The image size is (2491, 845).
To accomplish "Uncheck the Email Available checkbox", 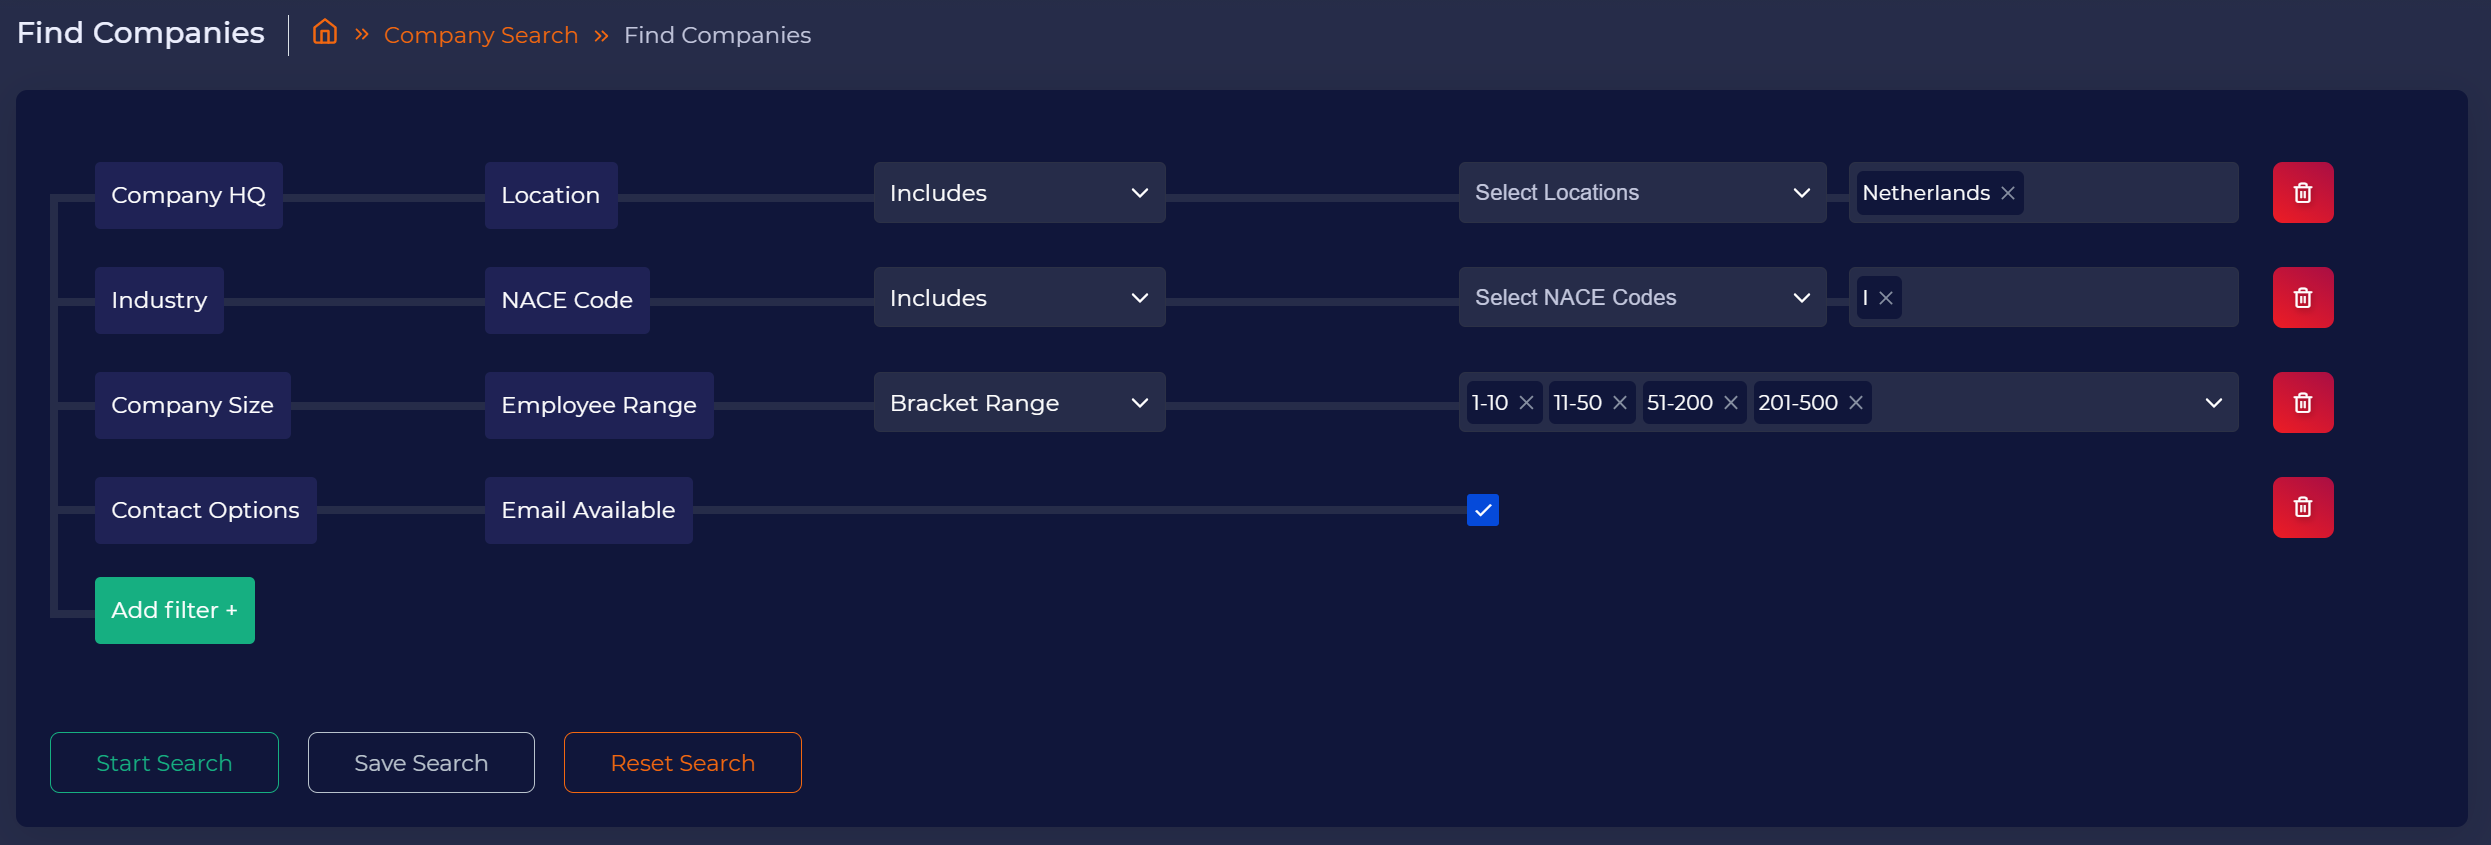I will pos(1482,510).
